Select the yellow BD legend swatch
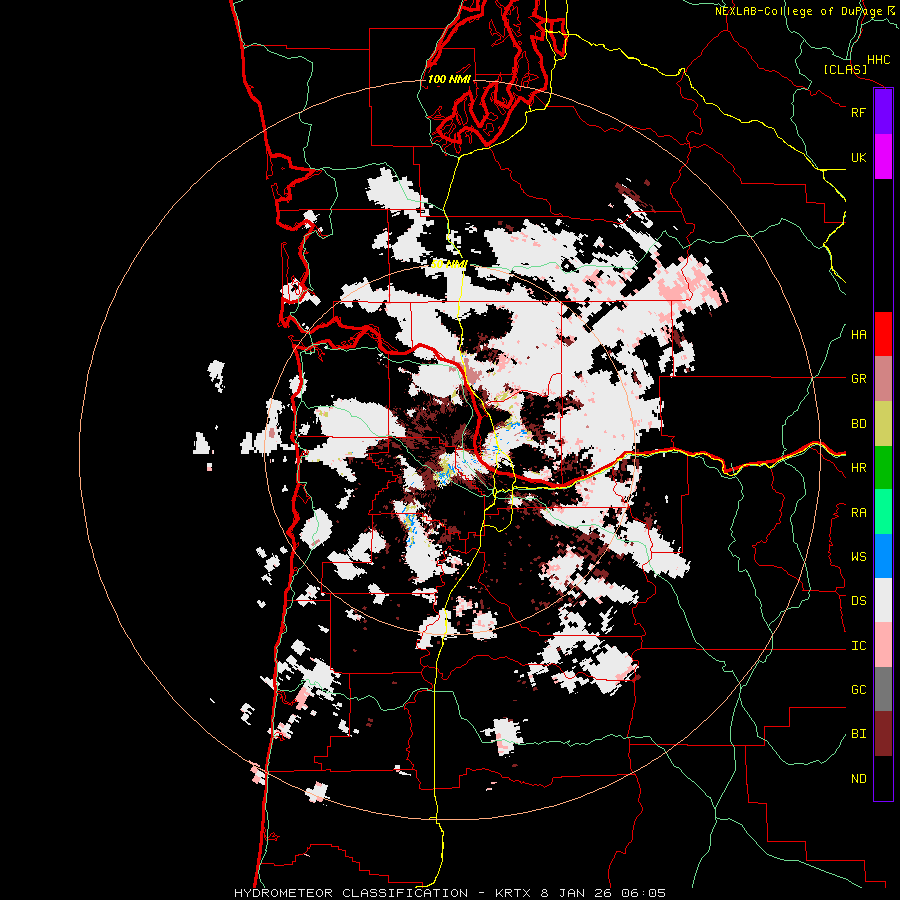 883,424
